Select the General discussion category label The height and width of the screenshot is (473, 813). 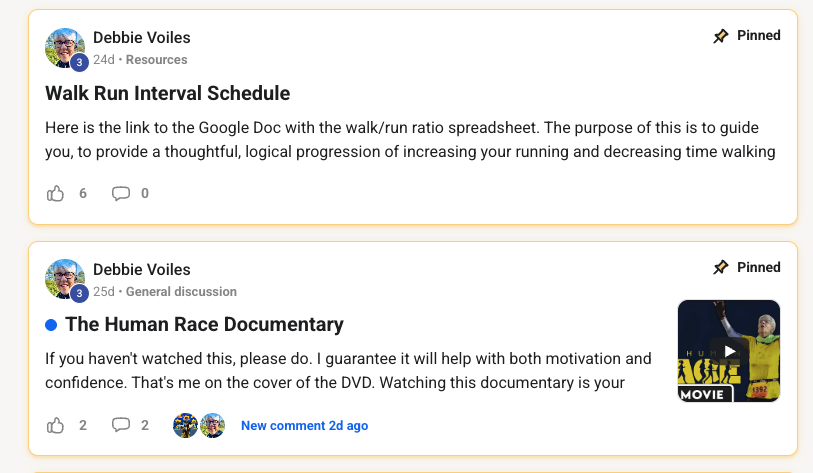tap(181, 291)
